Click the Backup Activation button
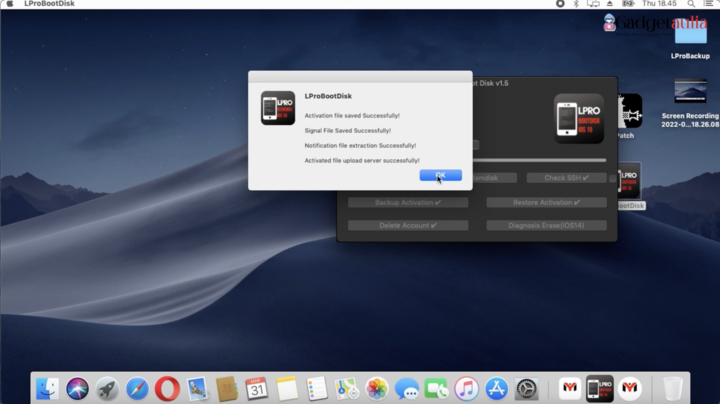 tap(408, 202)
